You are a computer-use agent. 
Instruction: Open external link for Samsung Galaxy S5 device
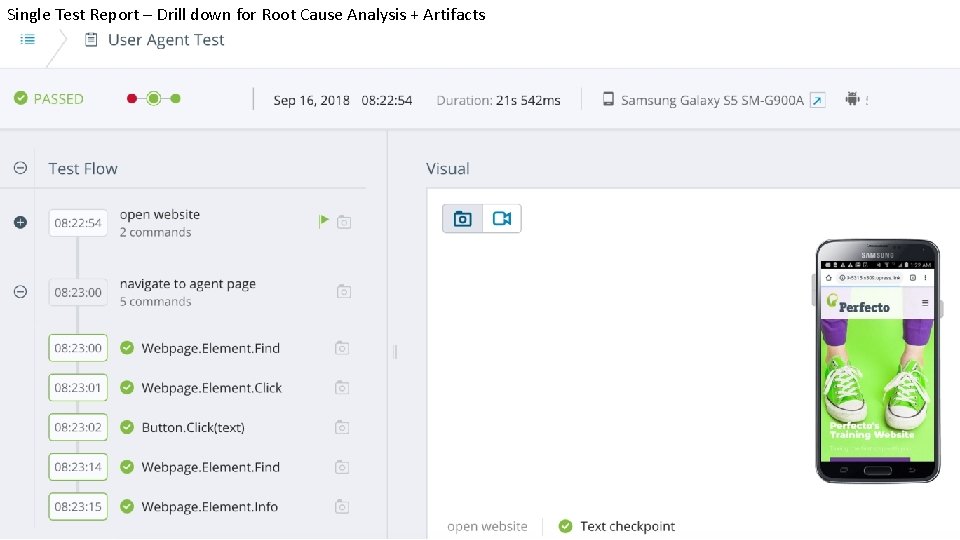click(818, 100)
